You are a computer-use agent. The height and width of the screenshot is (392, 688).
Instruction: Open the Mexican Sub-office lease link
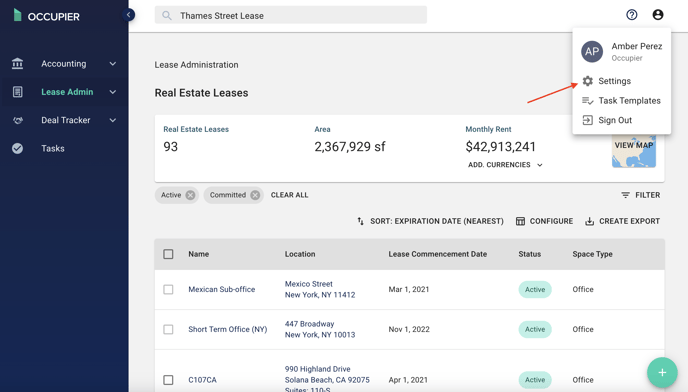click(x=222, y=289)
